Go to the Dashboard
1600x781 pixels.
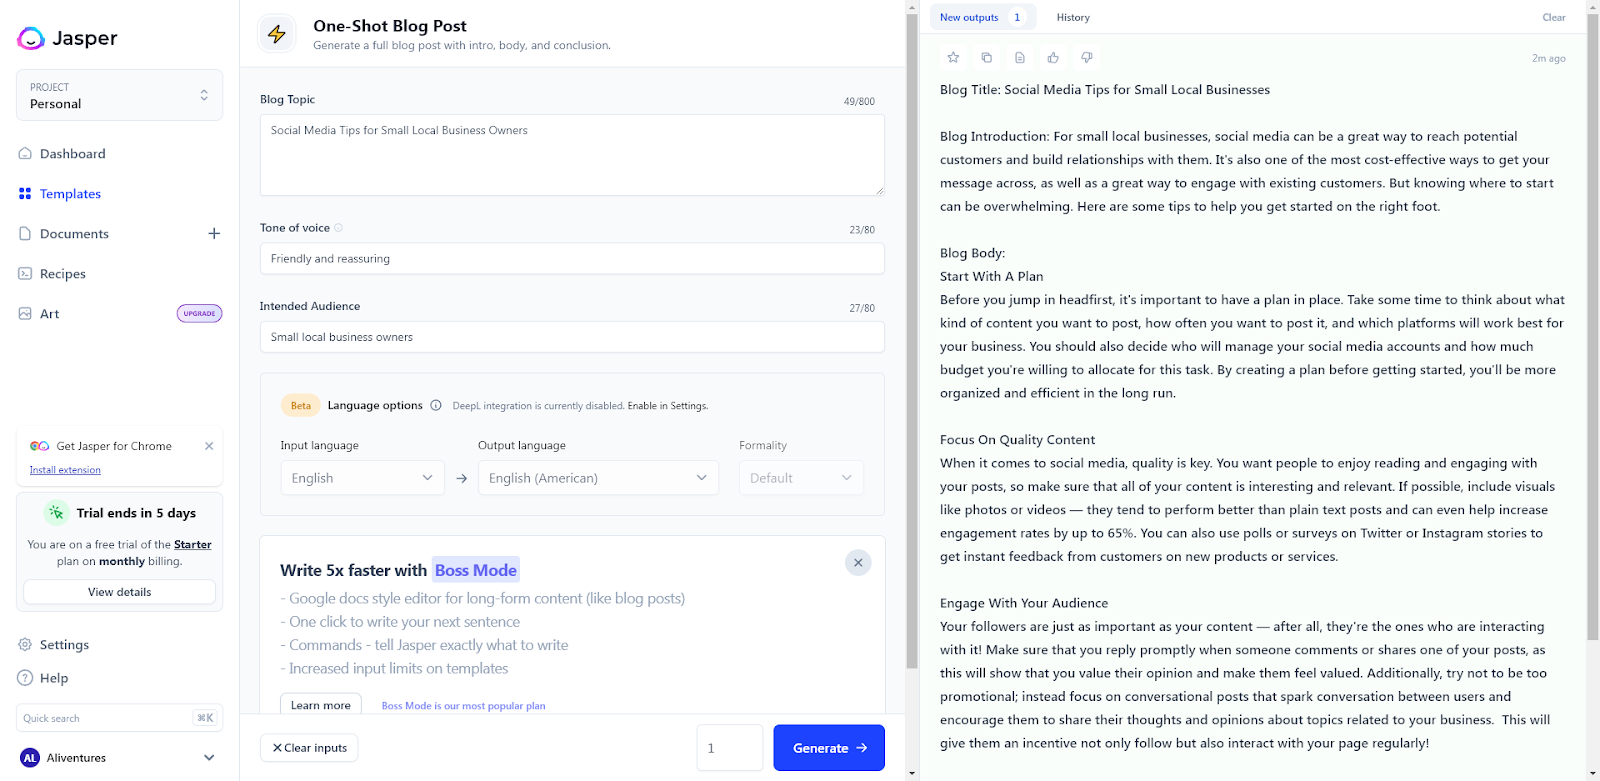tap(72, 153)
